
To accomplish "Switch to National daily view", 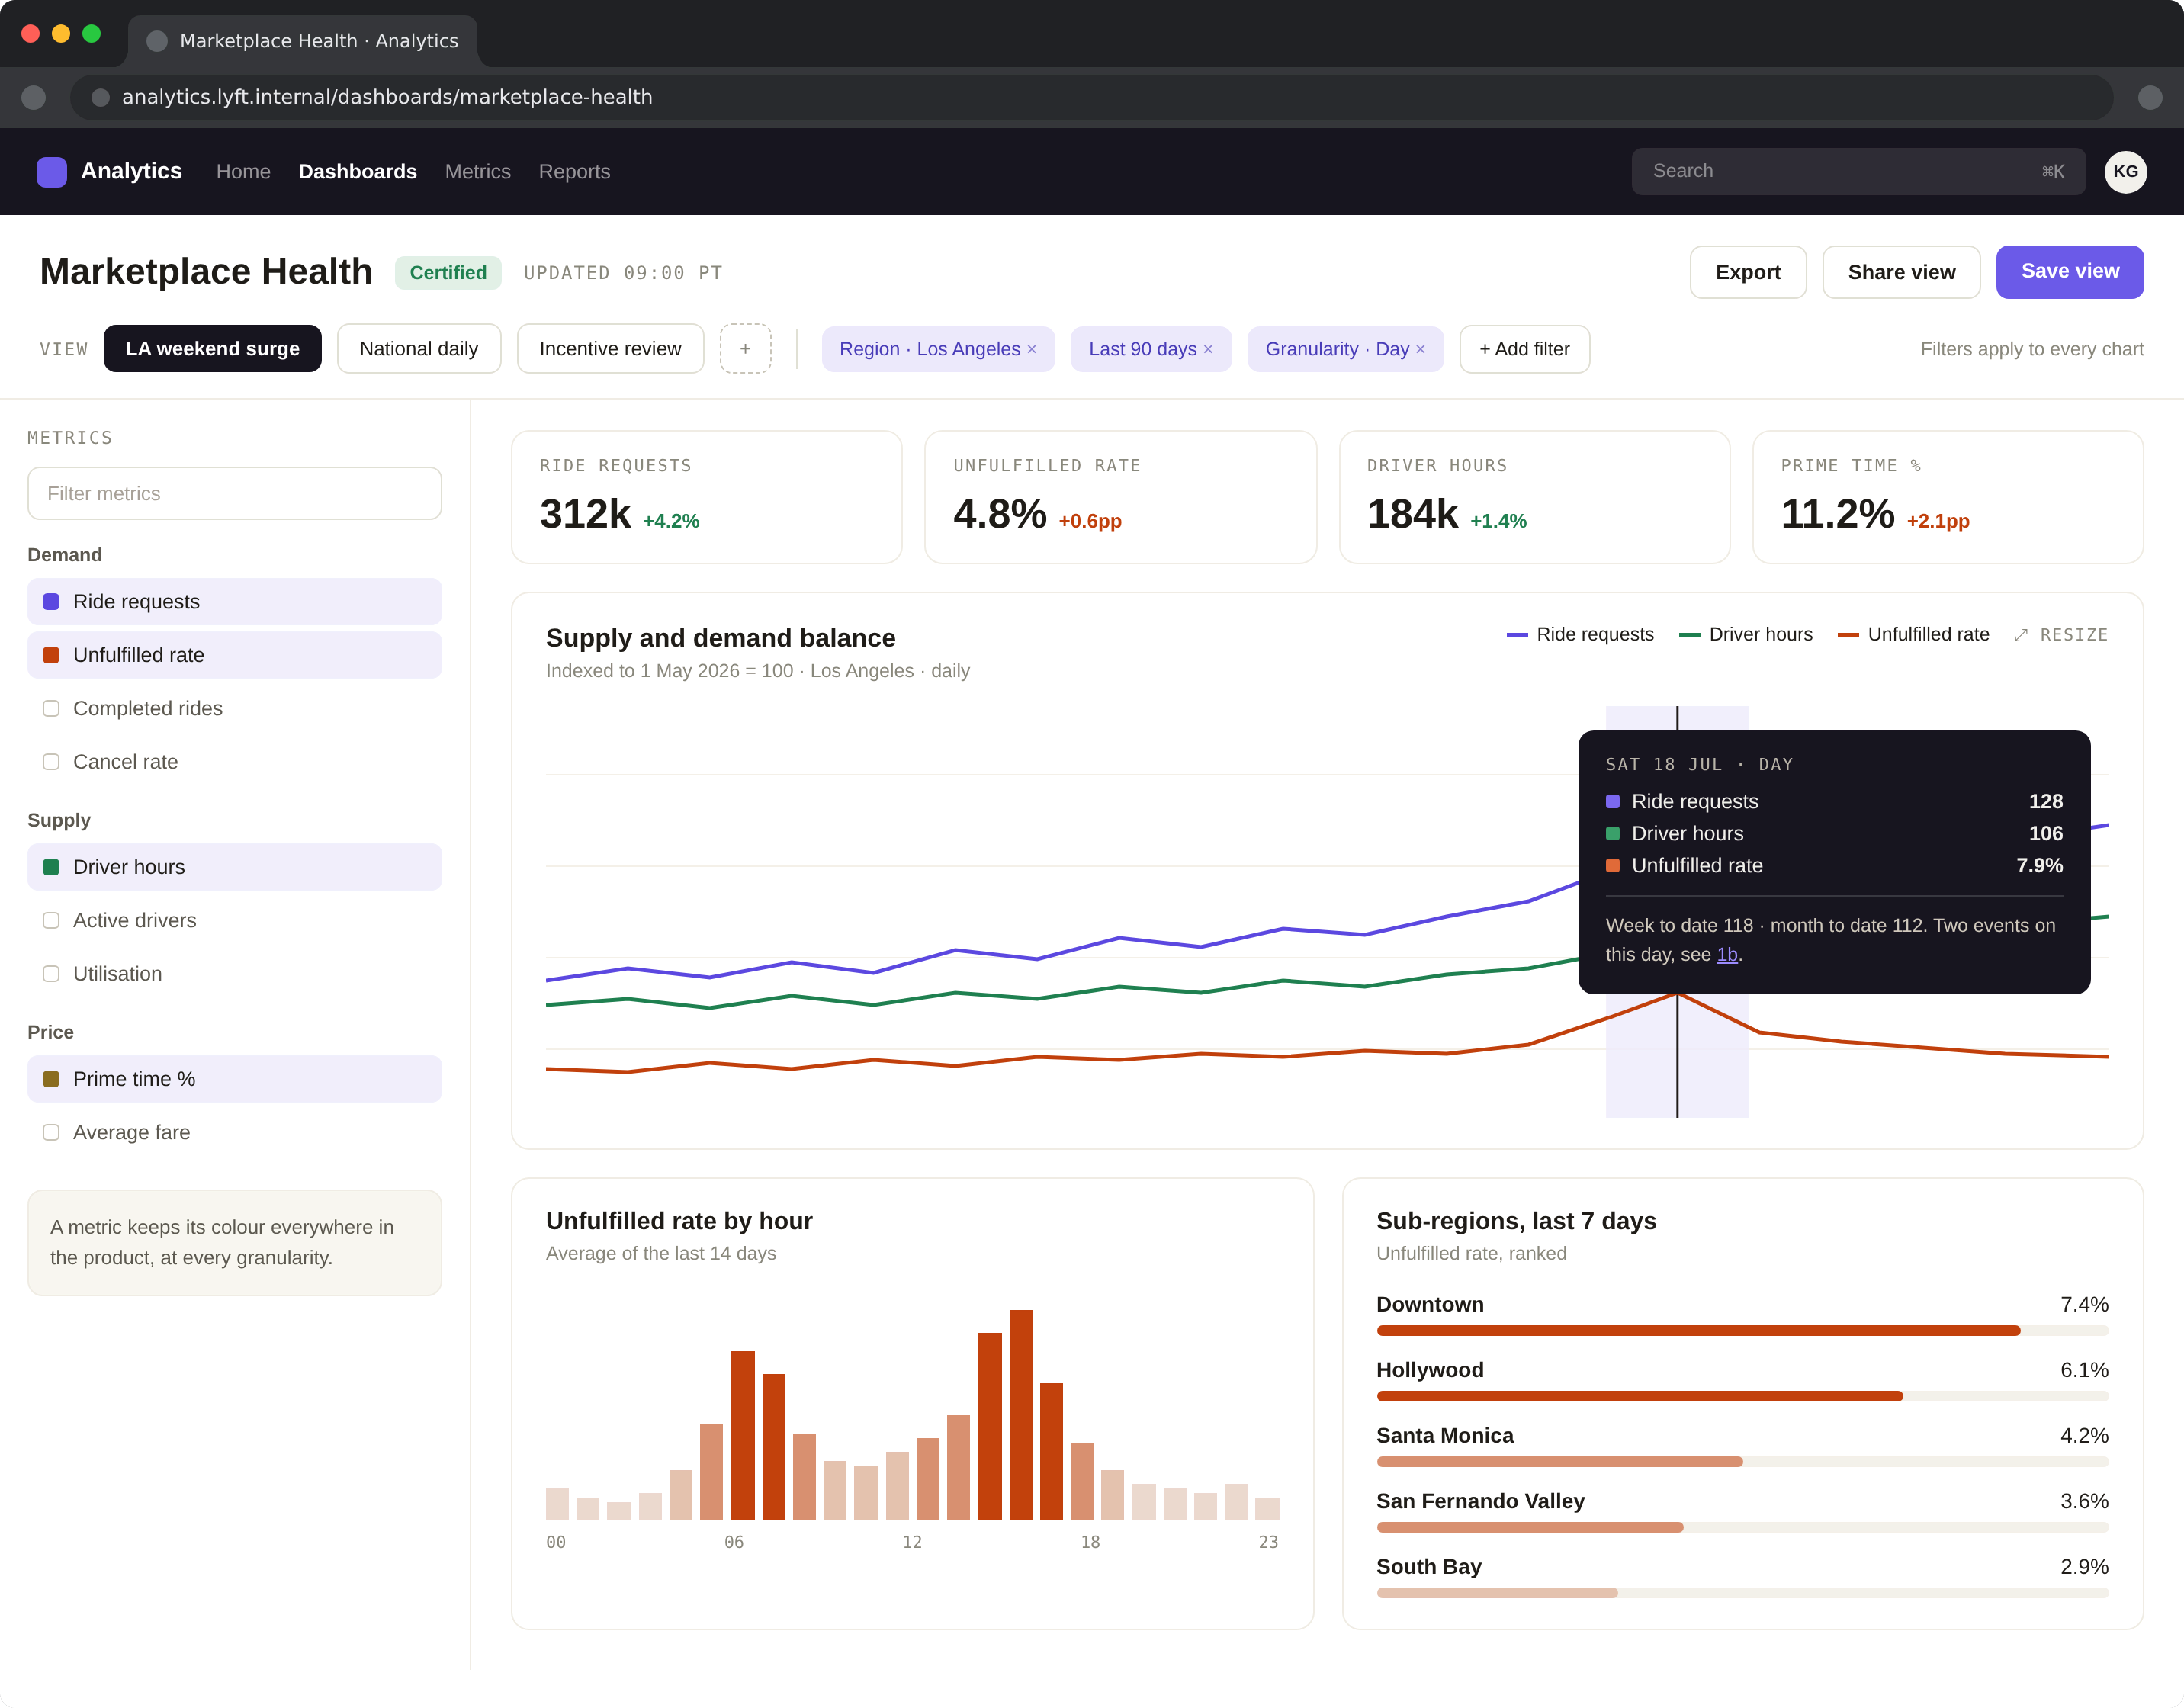I will [418, 348].
